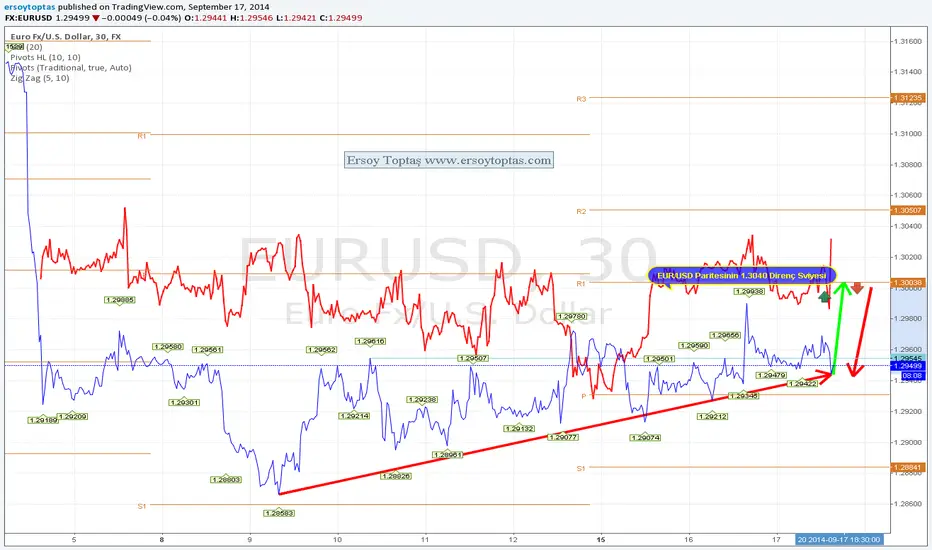Click the 1.29501 pivot value label

point(659,359)
